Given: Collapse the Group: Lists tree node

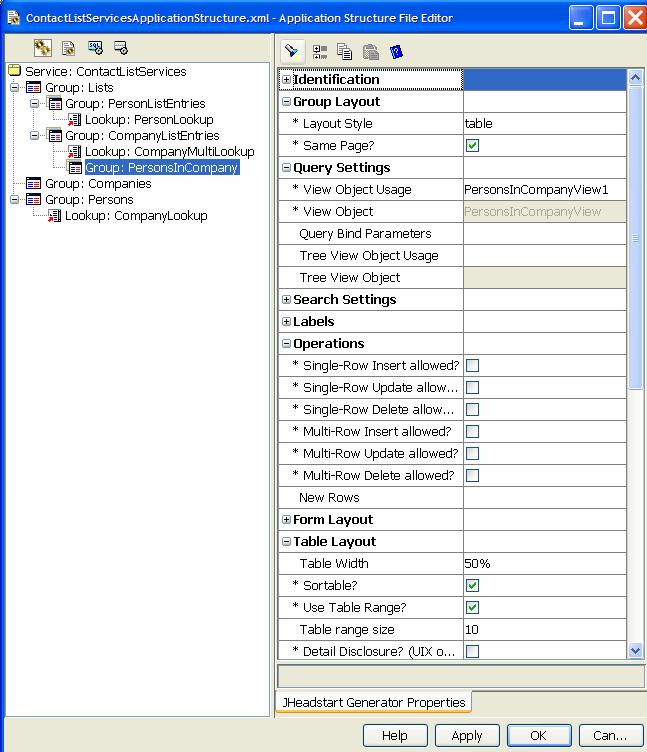Looking at the screenshot, I should [15, 88].
